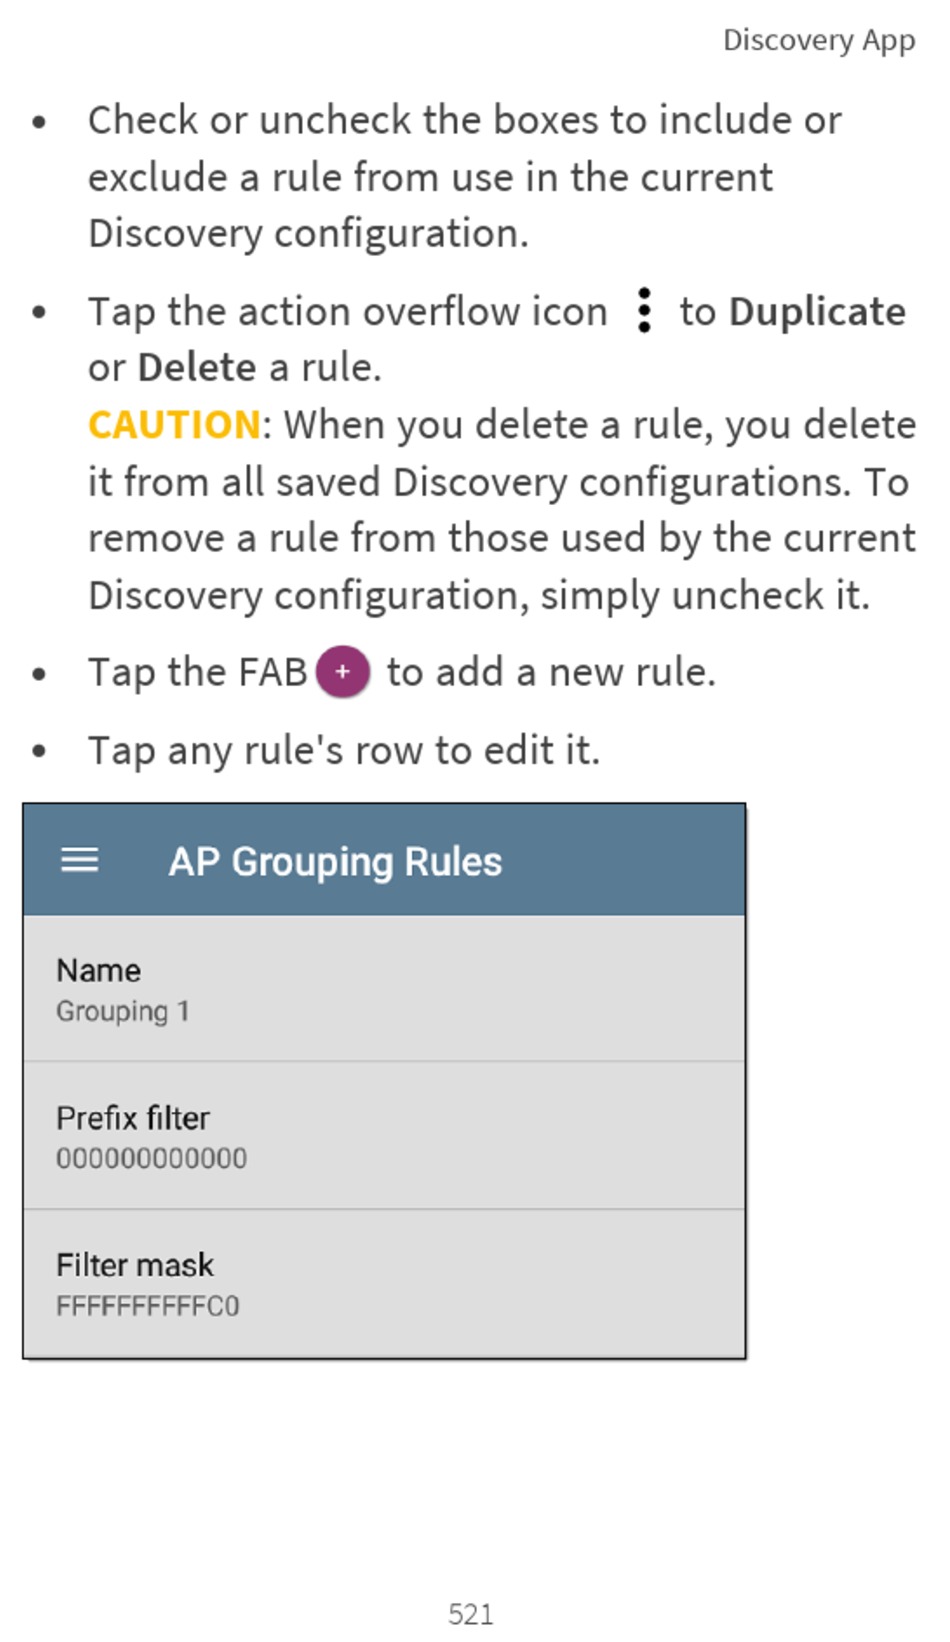
Task: Edit the 000000000000 prefix value
Action: pos(151,1158)
